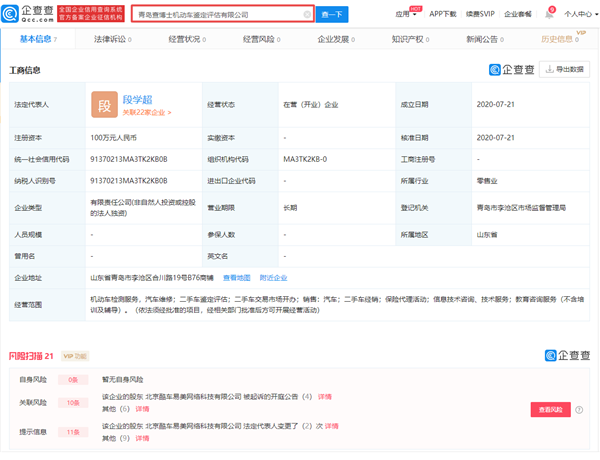Select organization code MA3TK2KB-0

pyautogui.click(x=305, y=159)
